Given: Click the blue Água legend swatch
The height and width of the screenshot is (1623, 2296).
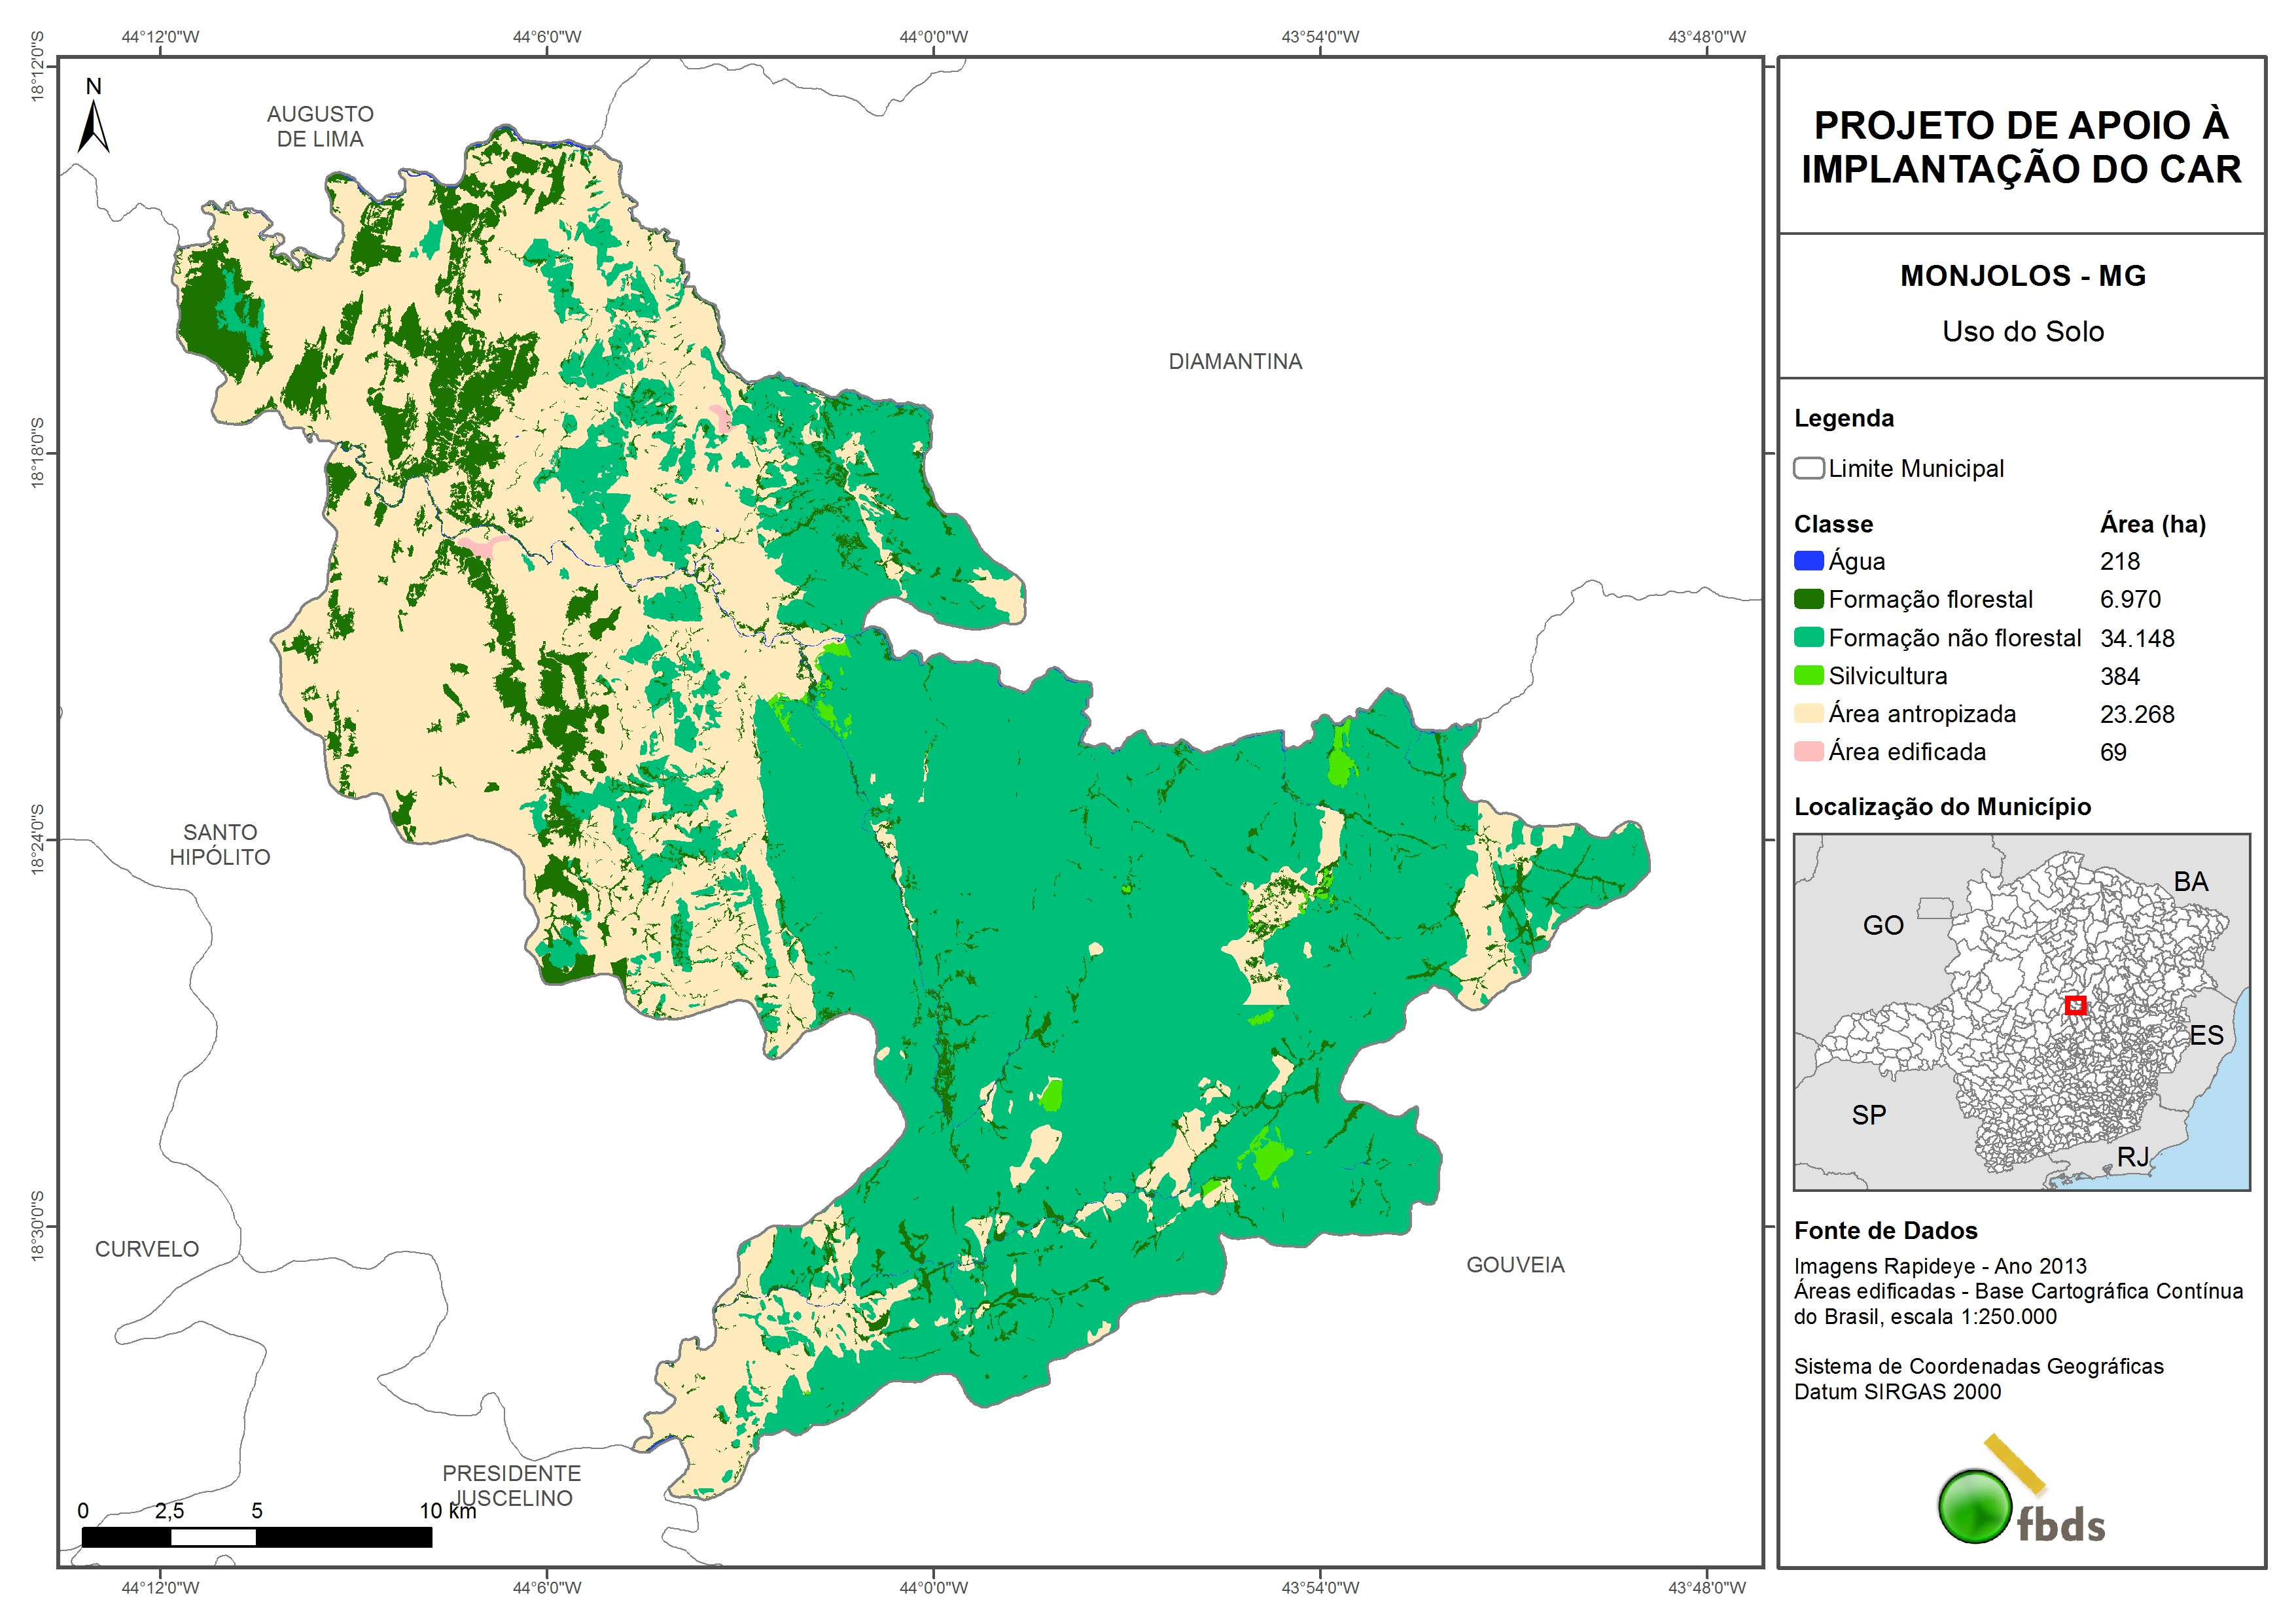Looking at the screenshot, I should pyautogui.click(x=1808, y=561).
